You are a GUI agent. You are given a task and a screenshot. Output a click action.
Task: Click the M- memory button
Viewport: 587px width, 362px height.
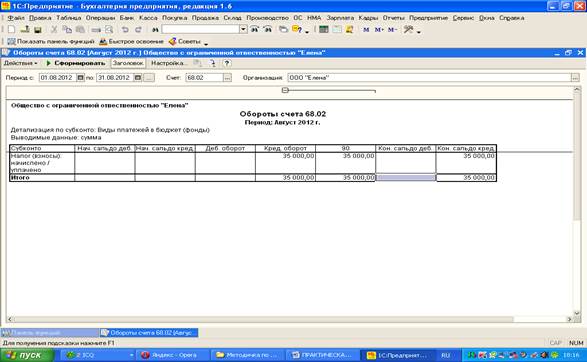tap(392, 30)
